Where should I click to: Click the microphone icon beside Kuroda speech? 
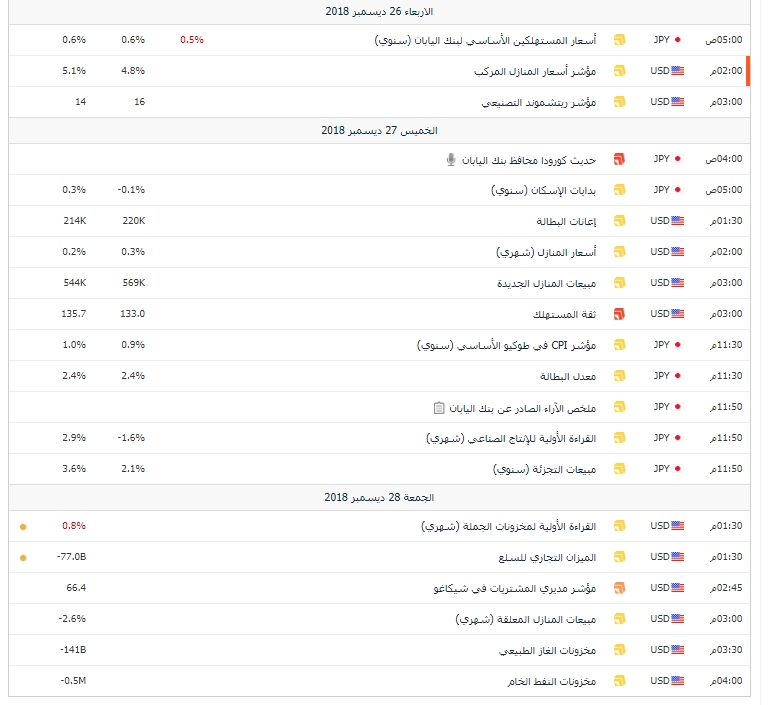coord(450,160)
